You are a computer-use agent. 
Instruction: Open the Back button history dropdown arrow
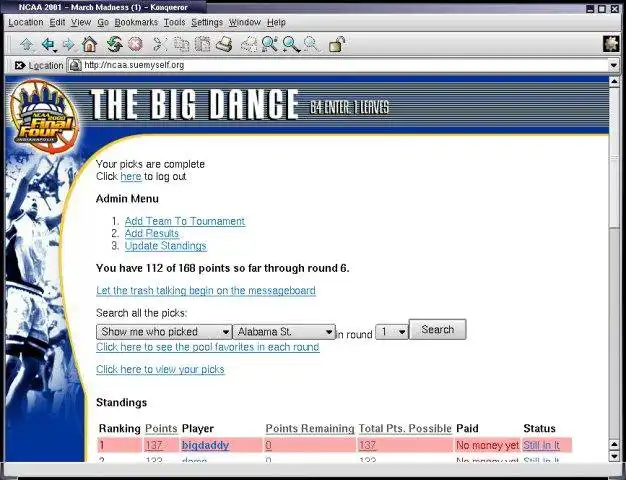(x=55, y=52)
